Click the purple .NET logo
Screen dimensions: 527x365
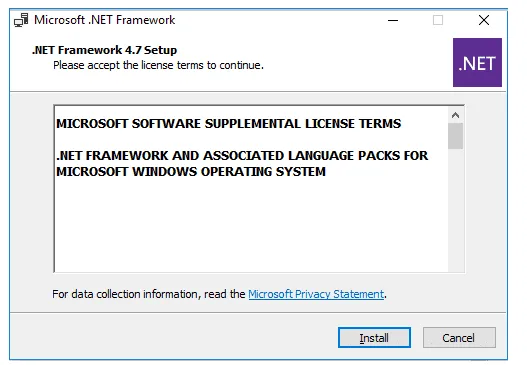[477, 63]
